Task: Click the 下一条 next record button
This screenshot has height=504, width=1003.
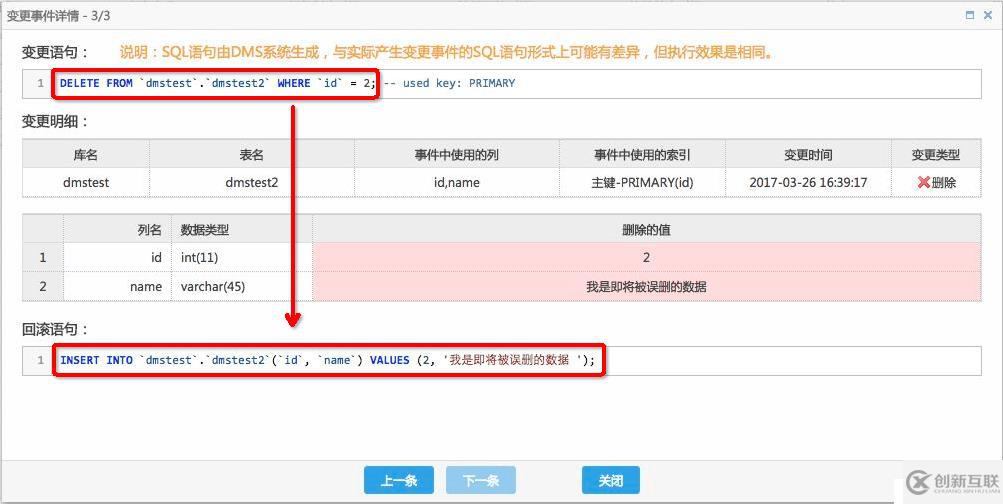Action: pos(480,480)
